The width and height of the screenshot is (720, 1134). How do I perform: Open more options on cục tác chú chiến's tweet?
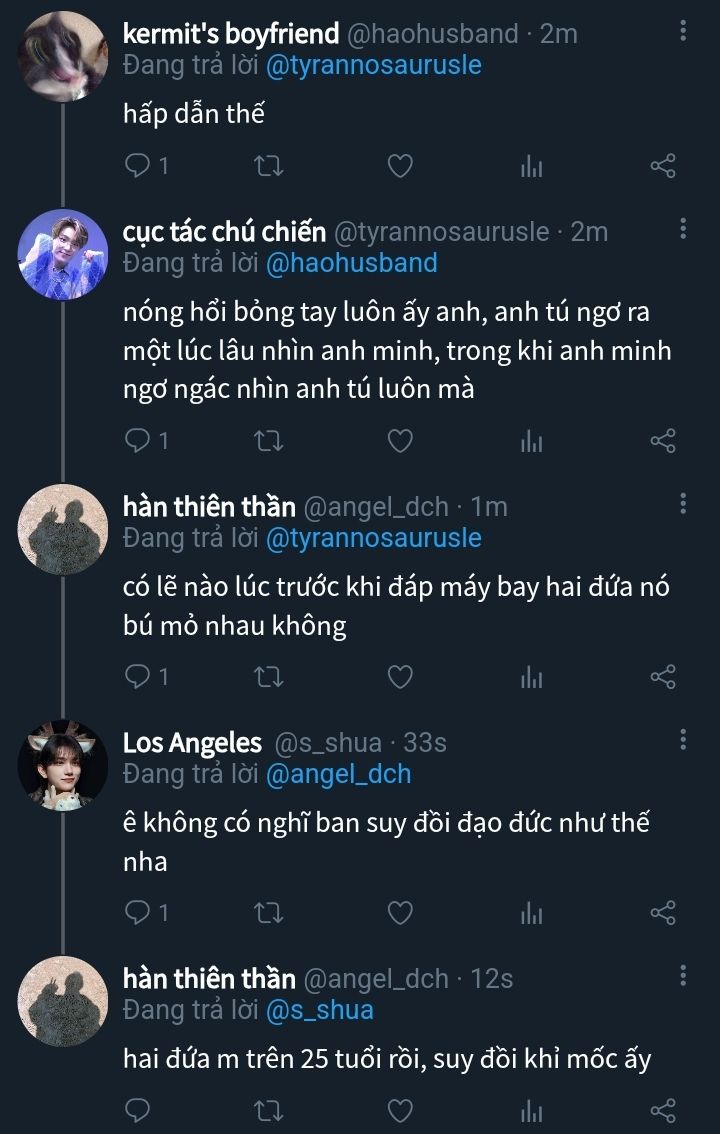coord(683,230)
